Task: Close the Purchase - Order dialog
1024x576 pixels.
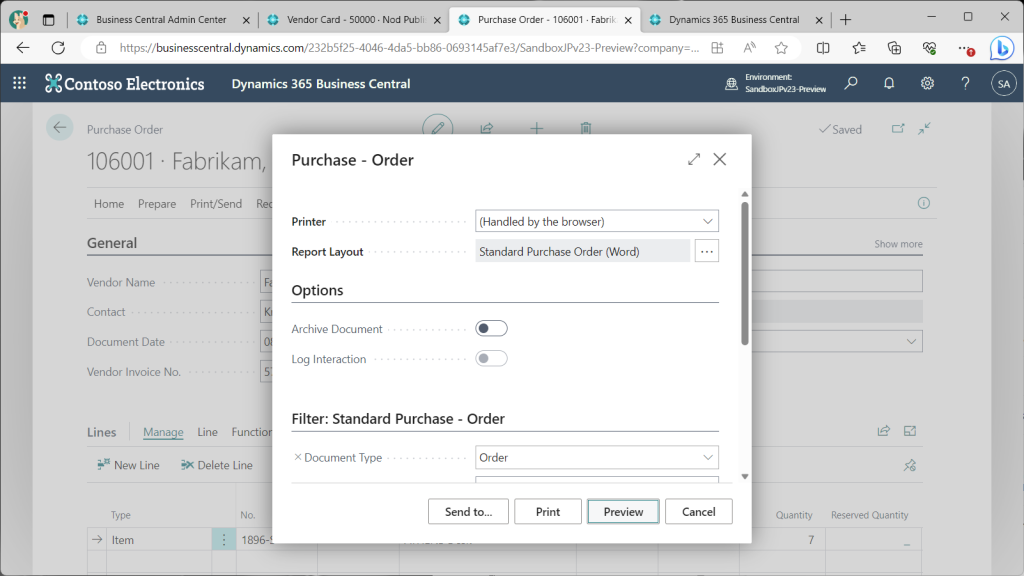Action: 720,159
